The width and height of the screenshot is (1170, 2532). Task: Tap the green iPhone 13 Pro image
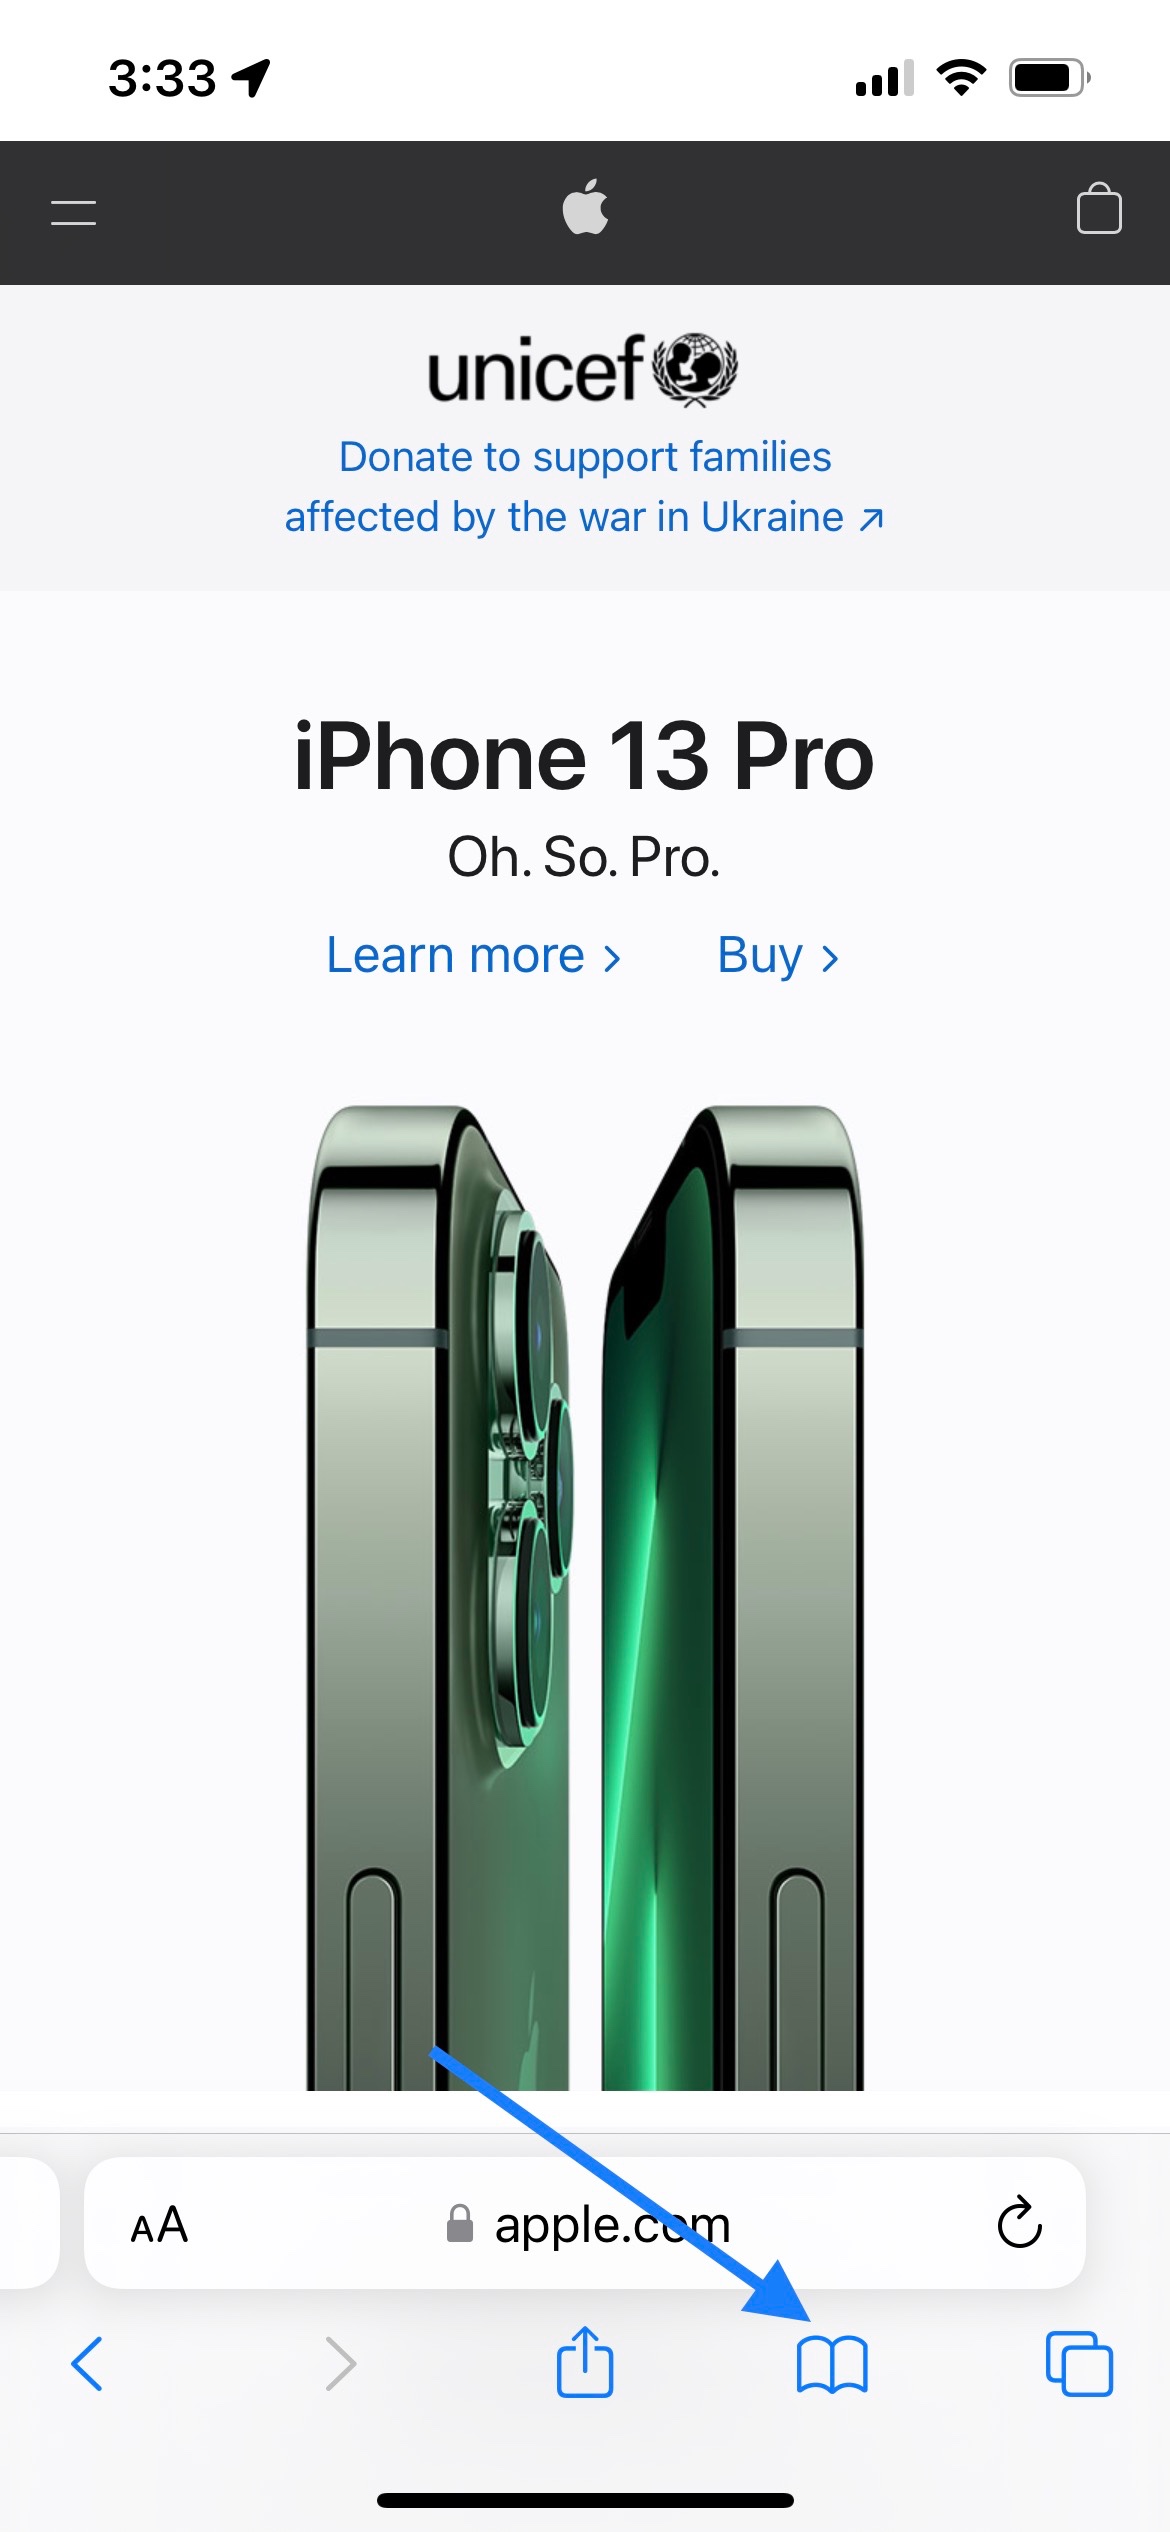click(585, 1597)
